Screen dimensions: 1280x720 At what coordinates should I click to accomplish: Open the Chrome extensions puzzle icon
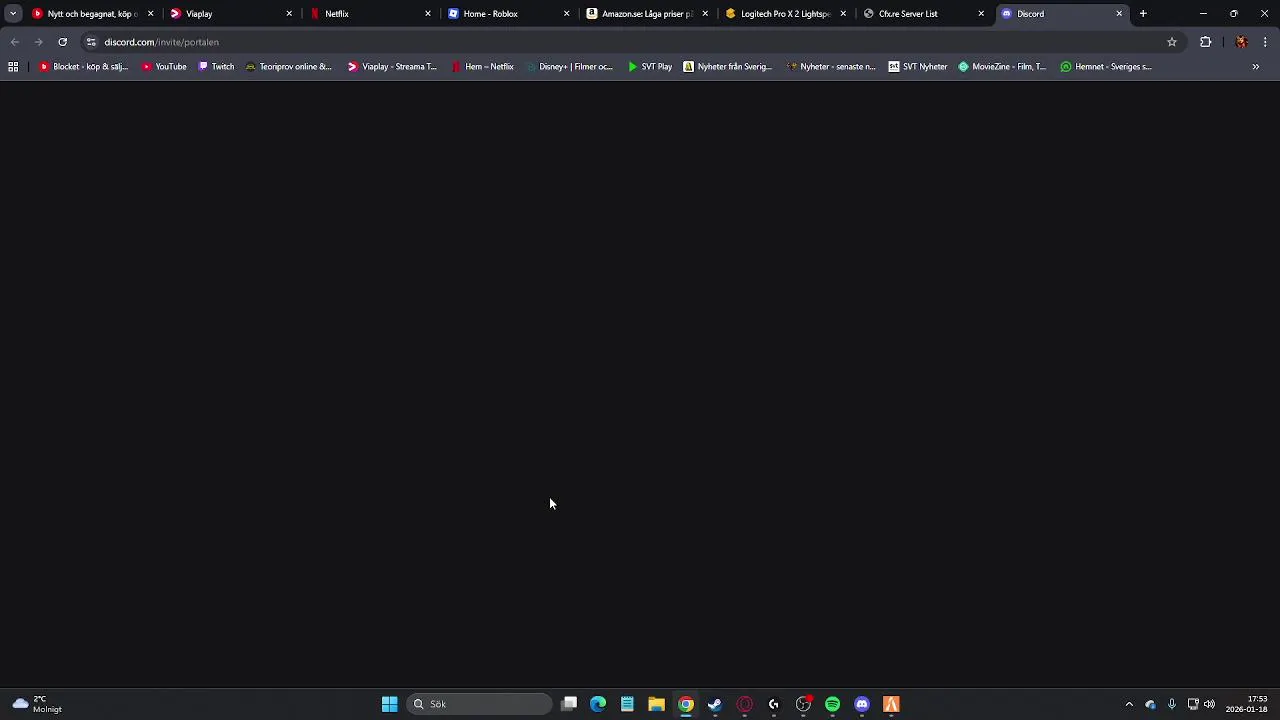pyautogui.click(x=1206, y=42)
